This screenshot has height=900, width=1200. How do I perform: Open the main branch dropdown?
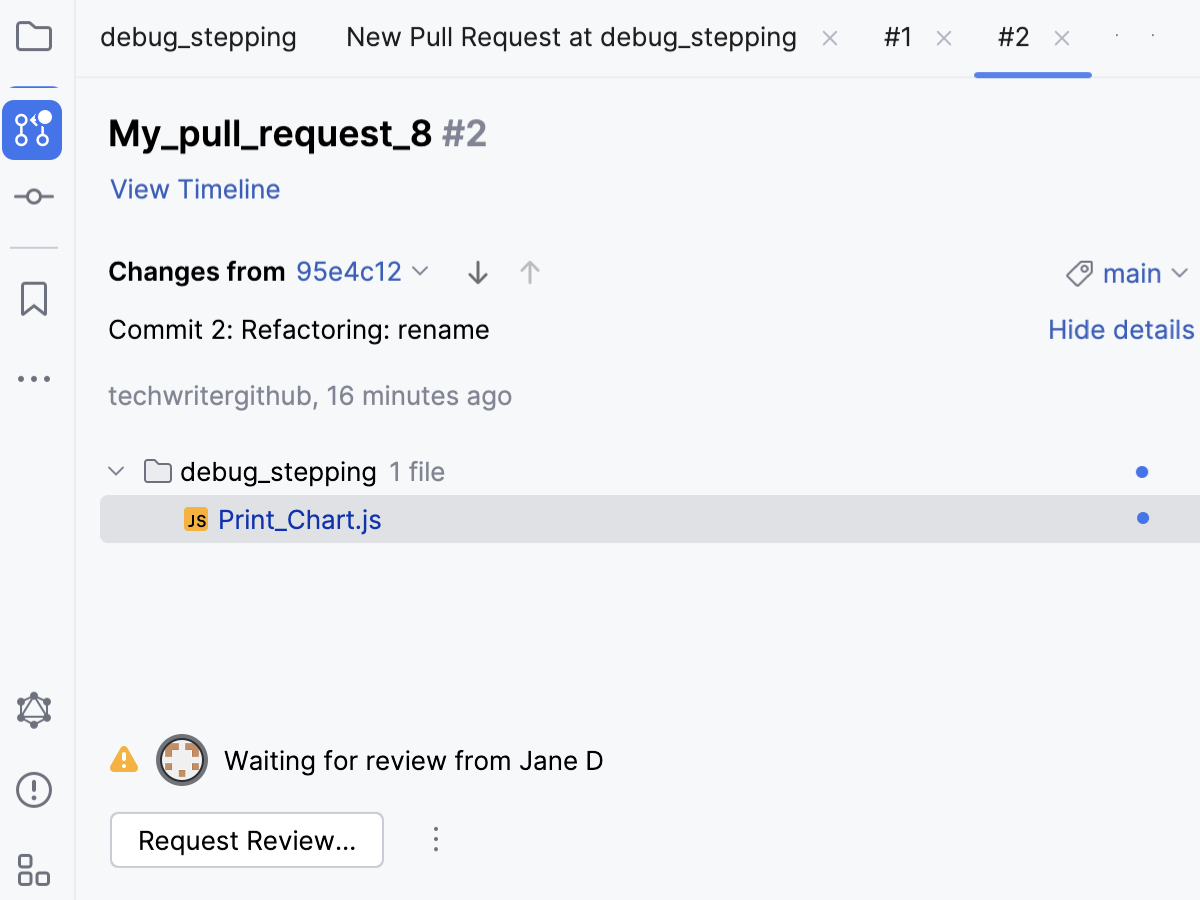click(1130, 274)
